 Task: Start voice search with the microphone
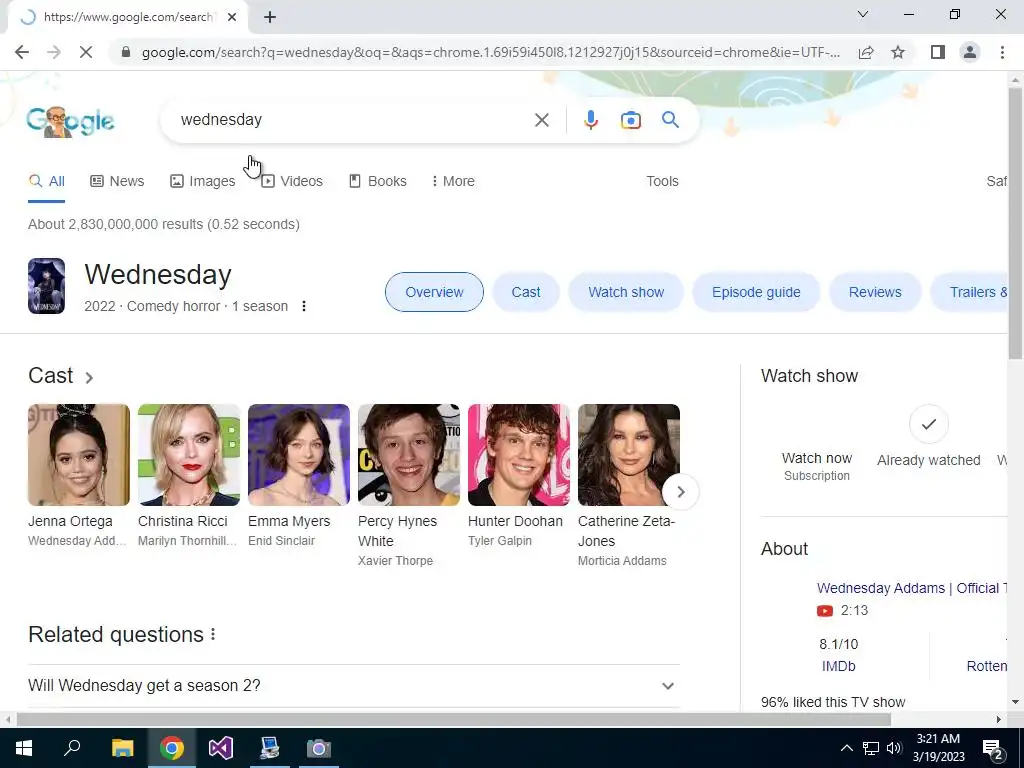click(590, 120)
